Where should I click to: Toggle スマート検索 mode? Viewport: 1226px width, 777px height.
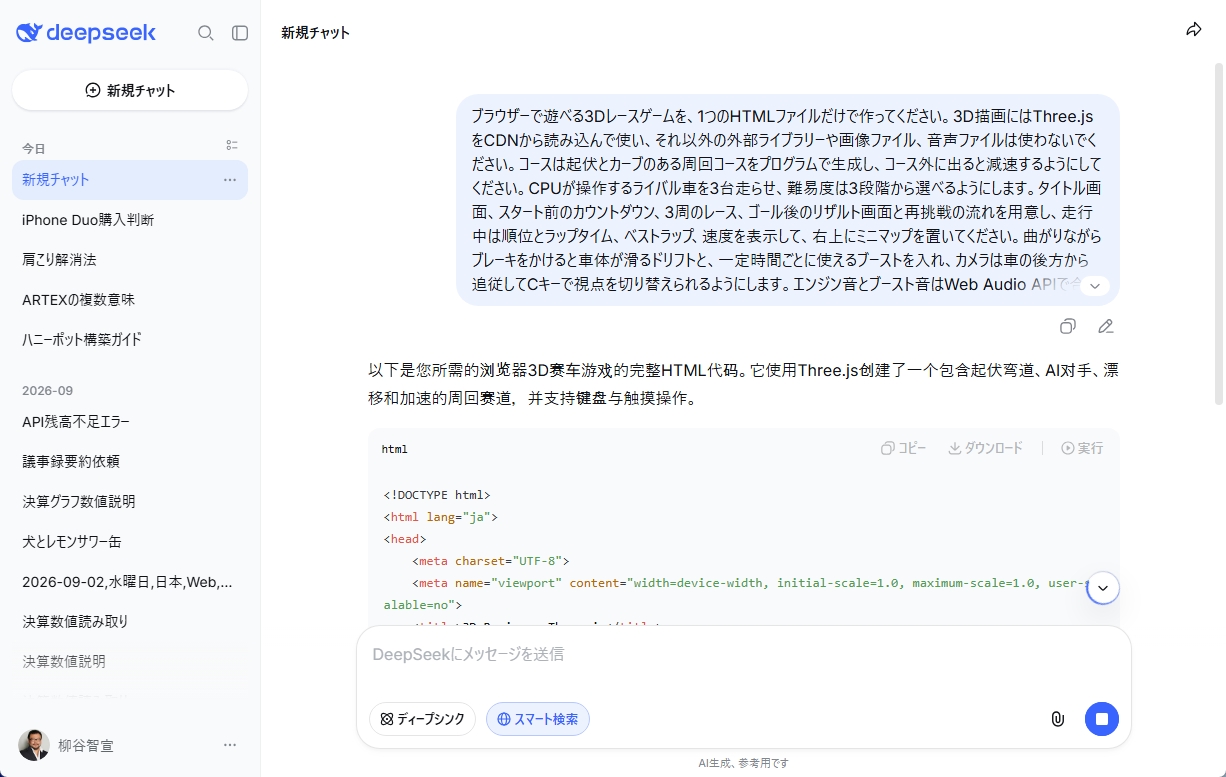(538, 719)
